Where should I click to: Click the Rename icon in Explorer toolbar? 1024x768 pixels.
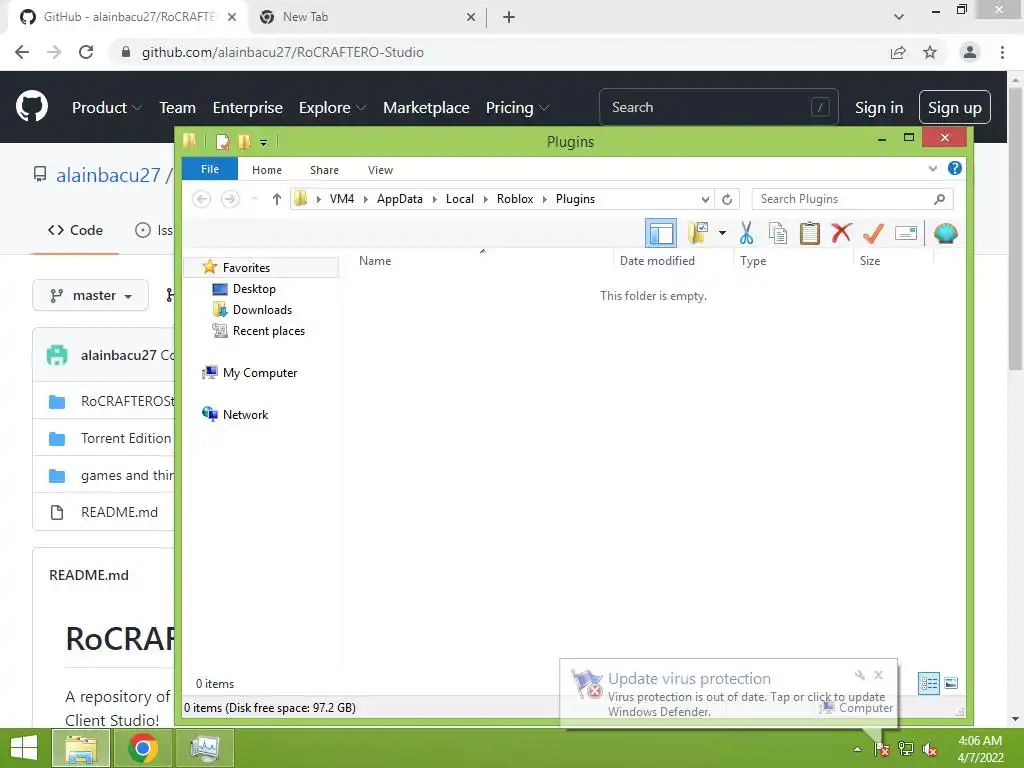[x=906, y=233]
